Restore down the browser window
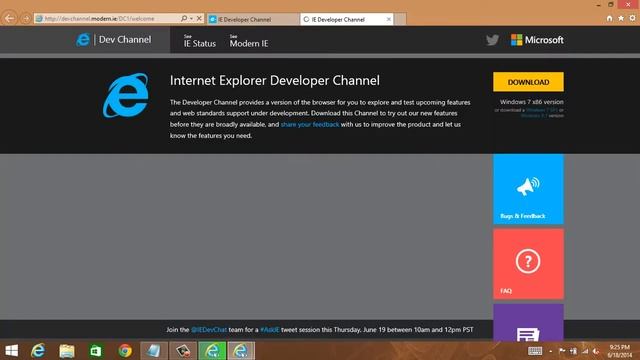The height and width of the screenshot is (360, 640). click(611, 4)
